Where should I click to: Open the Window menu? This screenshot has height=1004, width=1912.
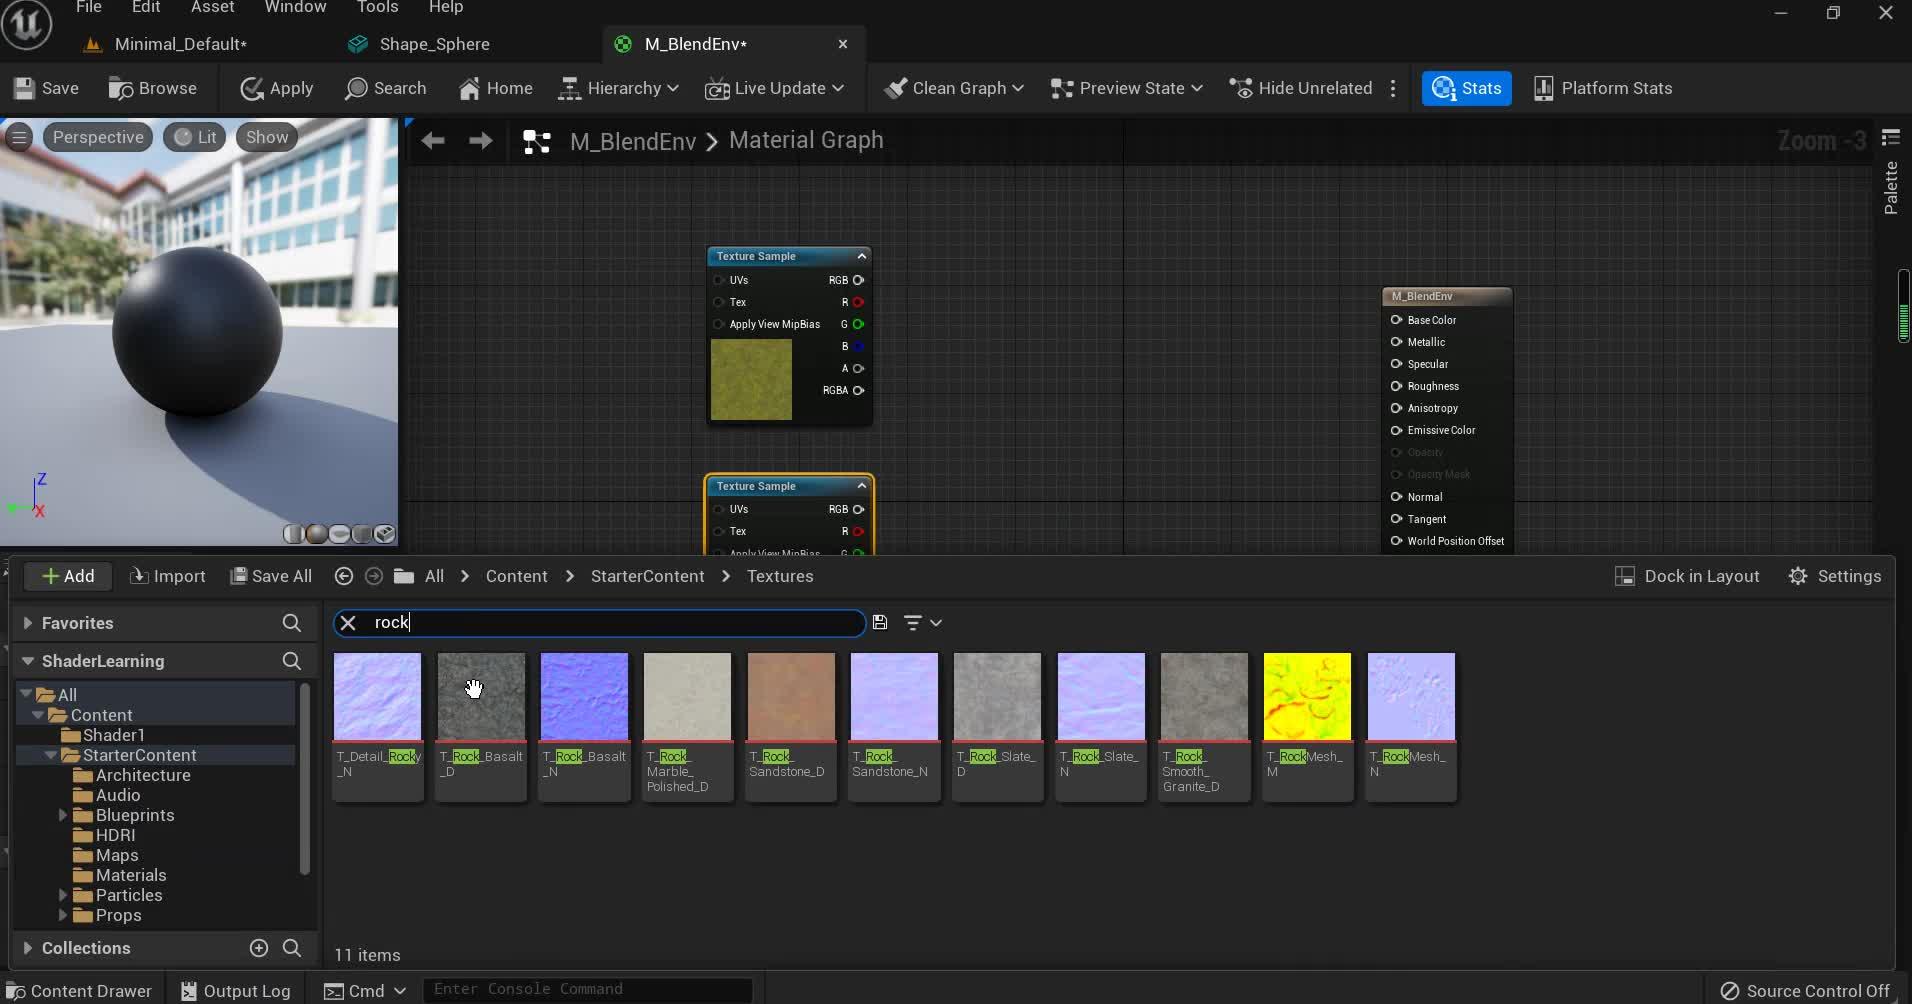click(296, 7)
